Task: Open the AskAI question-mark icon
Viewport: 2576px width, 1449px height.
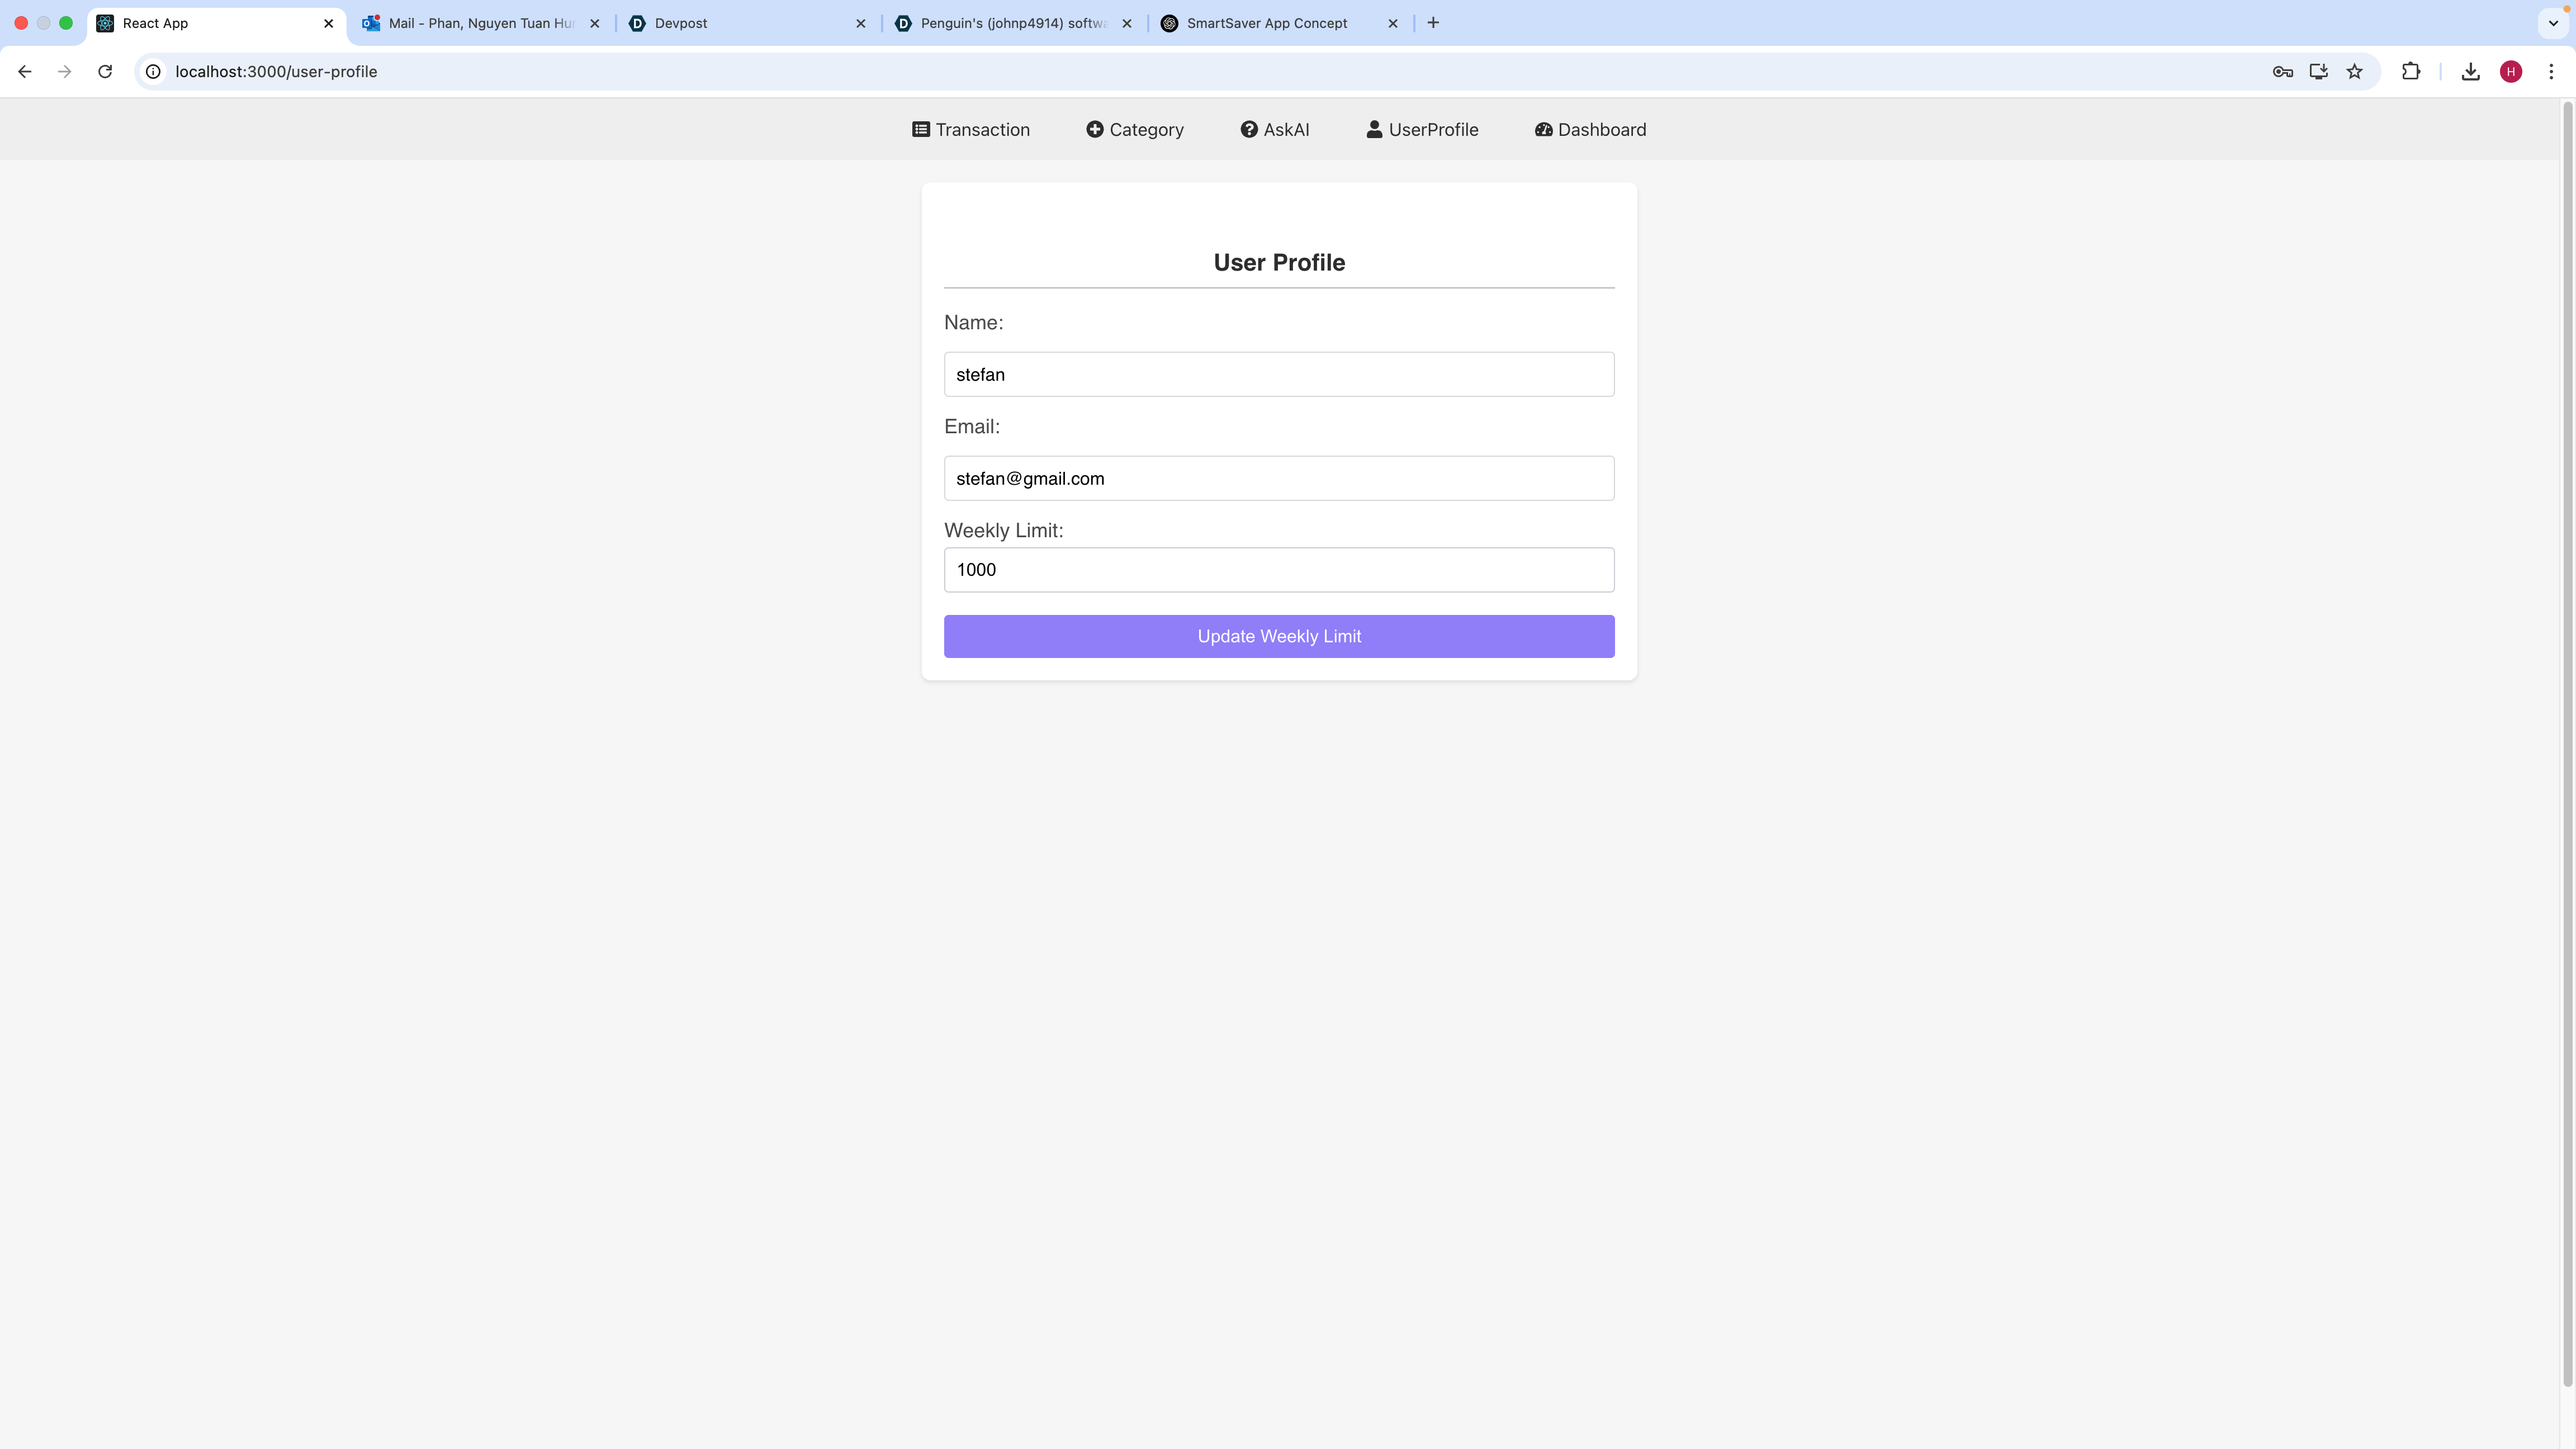Action: click(1249, 130)
